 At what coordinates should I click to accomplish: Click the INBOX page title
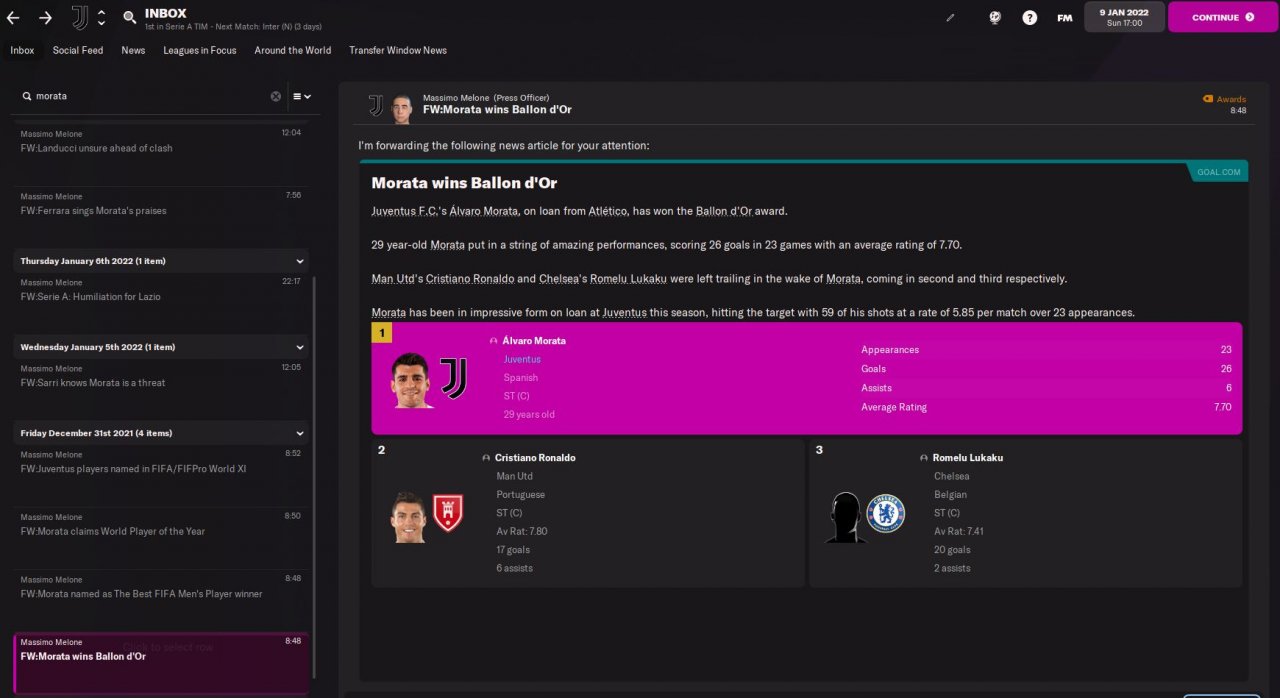pos(166,13)
